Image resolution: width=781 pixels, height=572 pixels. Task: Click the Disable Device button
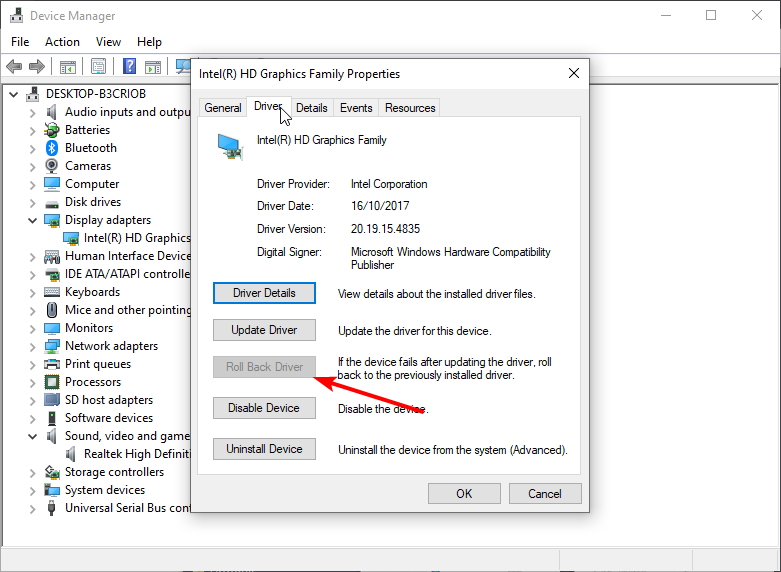coord(264,408)
